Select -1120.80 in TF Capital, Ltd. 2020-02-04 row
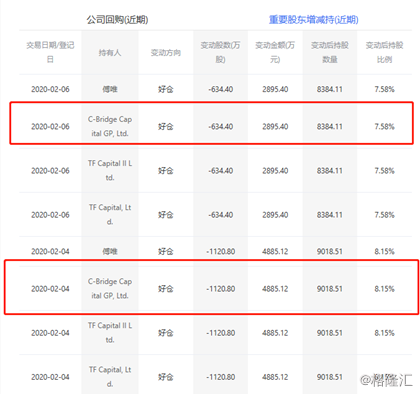Screen dimensions: 420x394 click(220, 377)
